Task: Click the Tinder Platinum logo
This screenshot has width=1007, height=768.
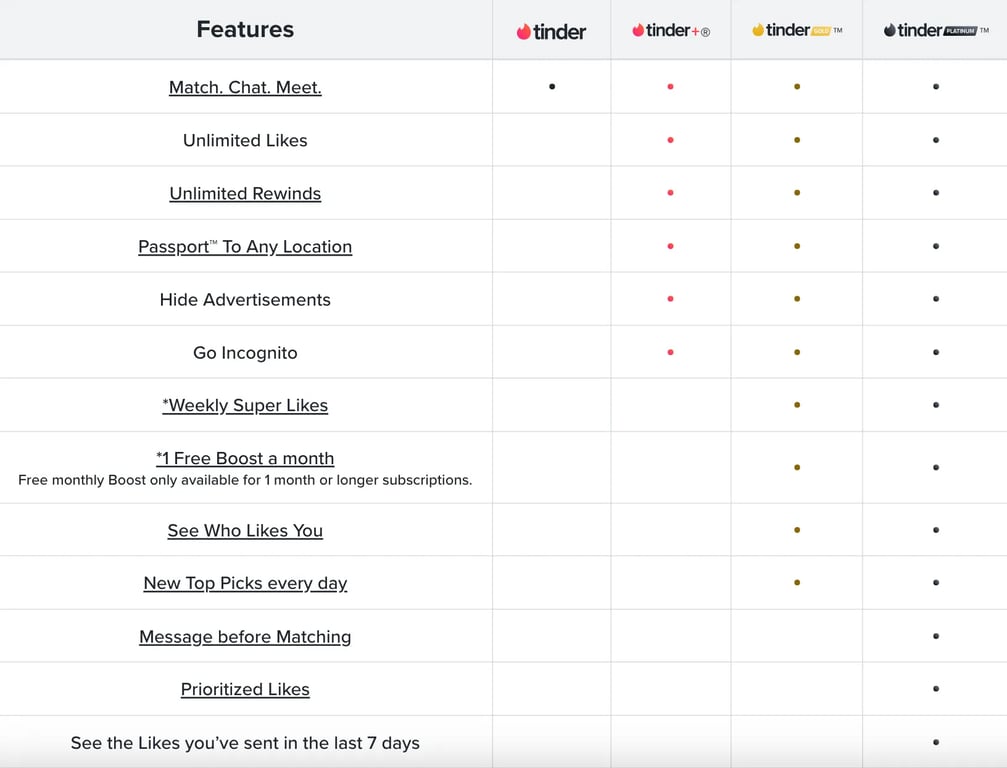Action: coord(935,30)
